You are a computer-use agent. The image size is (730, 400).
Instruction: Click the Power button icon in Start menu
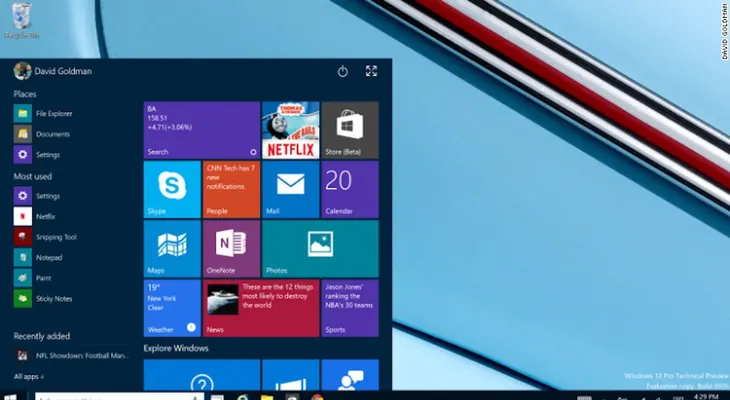343,71
